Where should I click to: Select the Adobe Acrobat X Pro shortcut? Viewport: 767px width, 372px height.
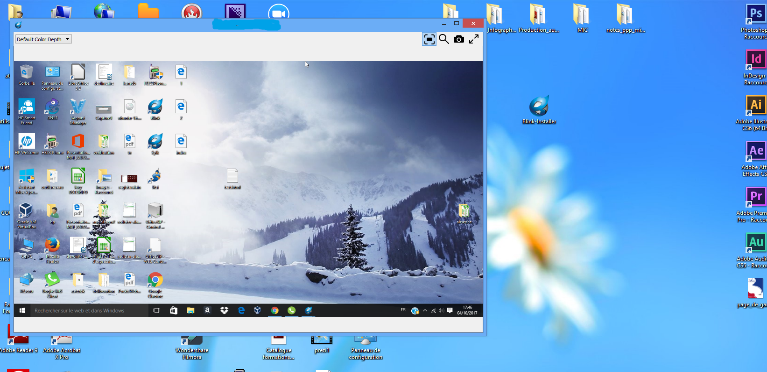pos(62,347)
